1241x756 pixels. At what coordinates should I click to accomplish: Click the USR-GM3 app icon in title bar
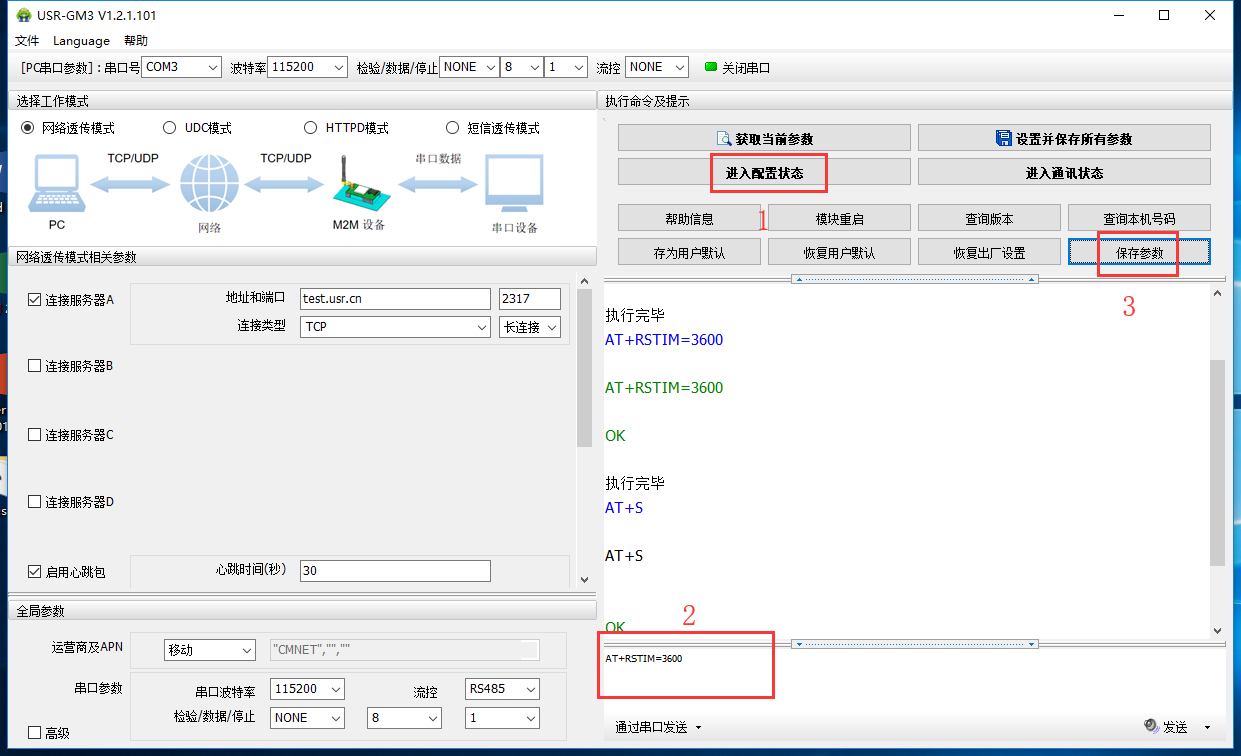point(23,15)
